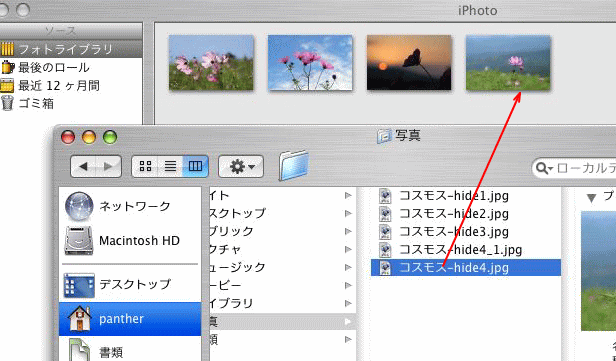
Task: Click the panther house icon
Action: (80, 318)
